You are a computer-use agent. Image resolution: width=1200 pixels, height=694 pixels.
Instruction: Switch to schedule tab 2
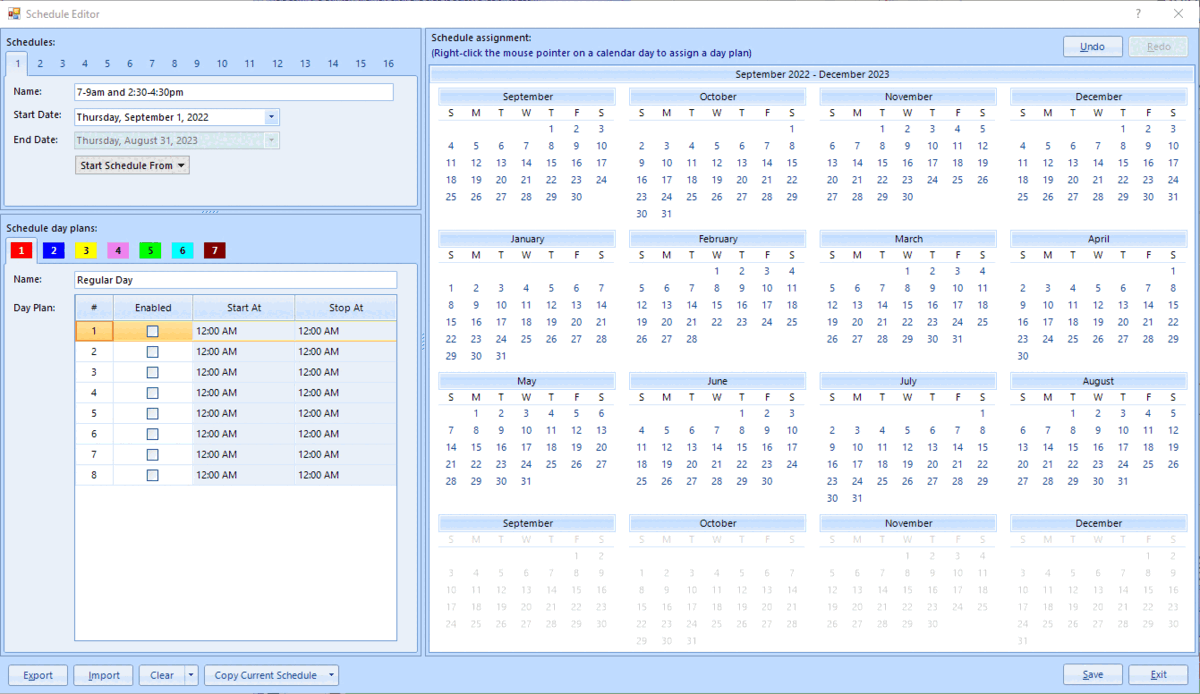pyautogui.click(x=40, y=64)
